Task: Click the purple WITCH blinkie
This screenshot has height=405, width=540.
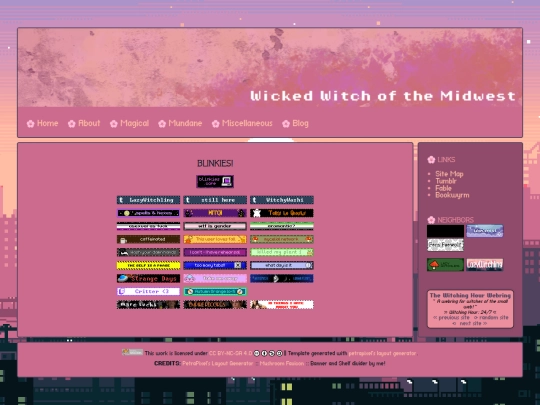Action: click(x=215, y=213)
